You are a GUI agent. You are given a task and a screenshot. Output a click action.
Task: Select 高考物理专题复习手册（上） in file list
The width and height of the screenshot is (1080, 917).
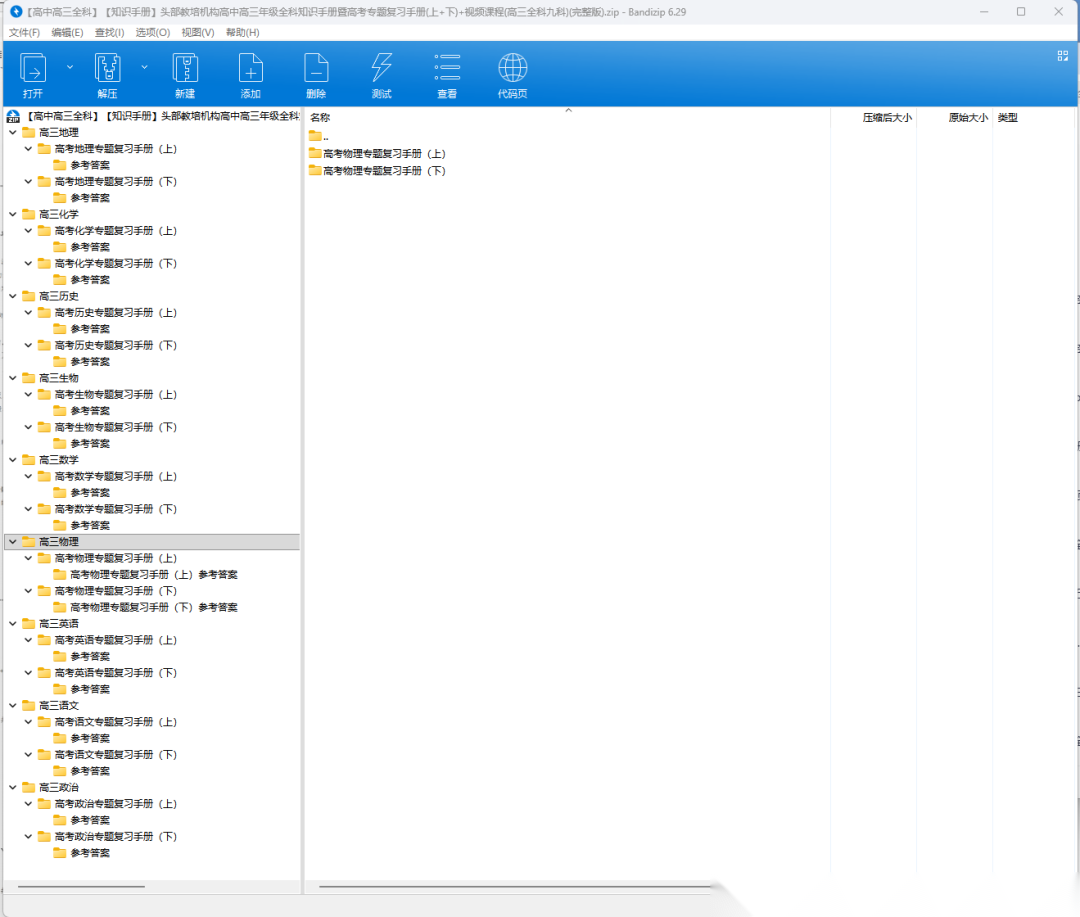(x=384, y=154)
